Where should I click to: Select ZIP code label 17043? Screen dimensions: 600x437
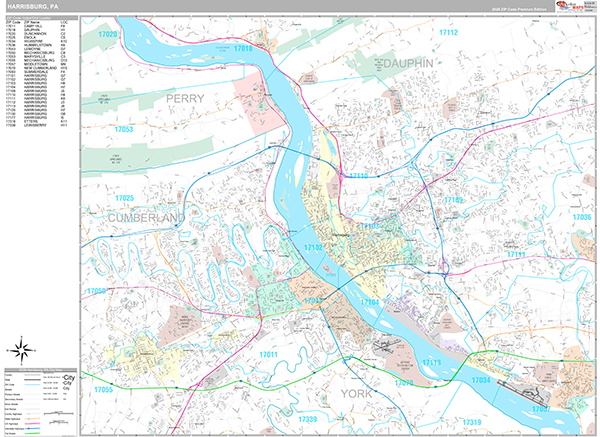(313, 301)
